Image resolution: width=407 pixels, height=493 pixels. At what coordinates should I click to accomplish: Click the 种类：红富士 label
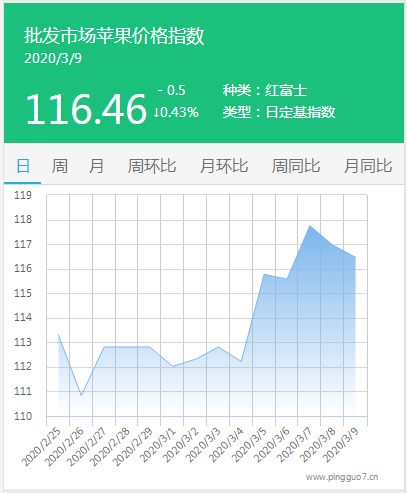(x=265, y=90)
